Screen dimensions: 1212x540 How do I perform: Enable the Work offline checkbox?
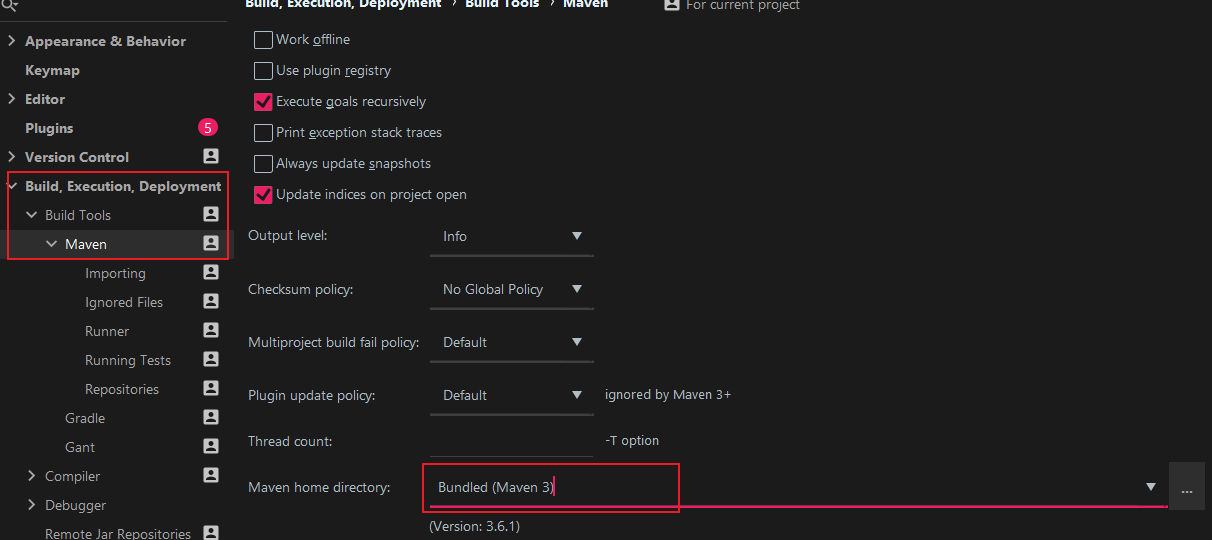[263, 40]
